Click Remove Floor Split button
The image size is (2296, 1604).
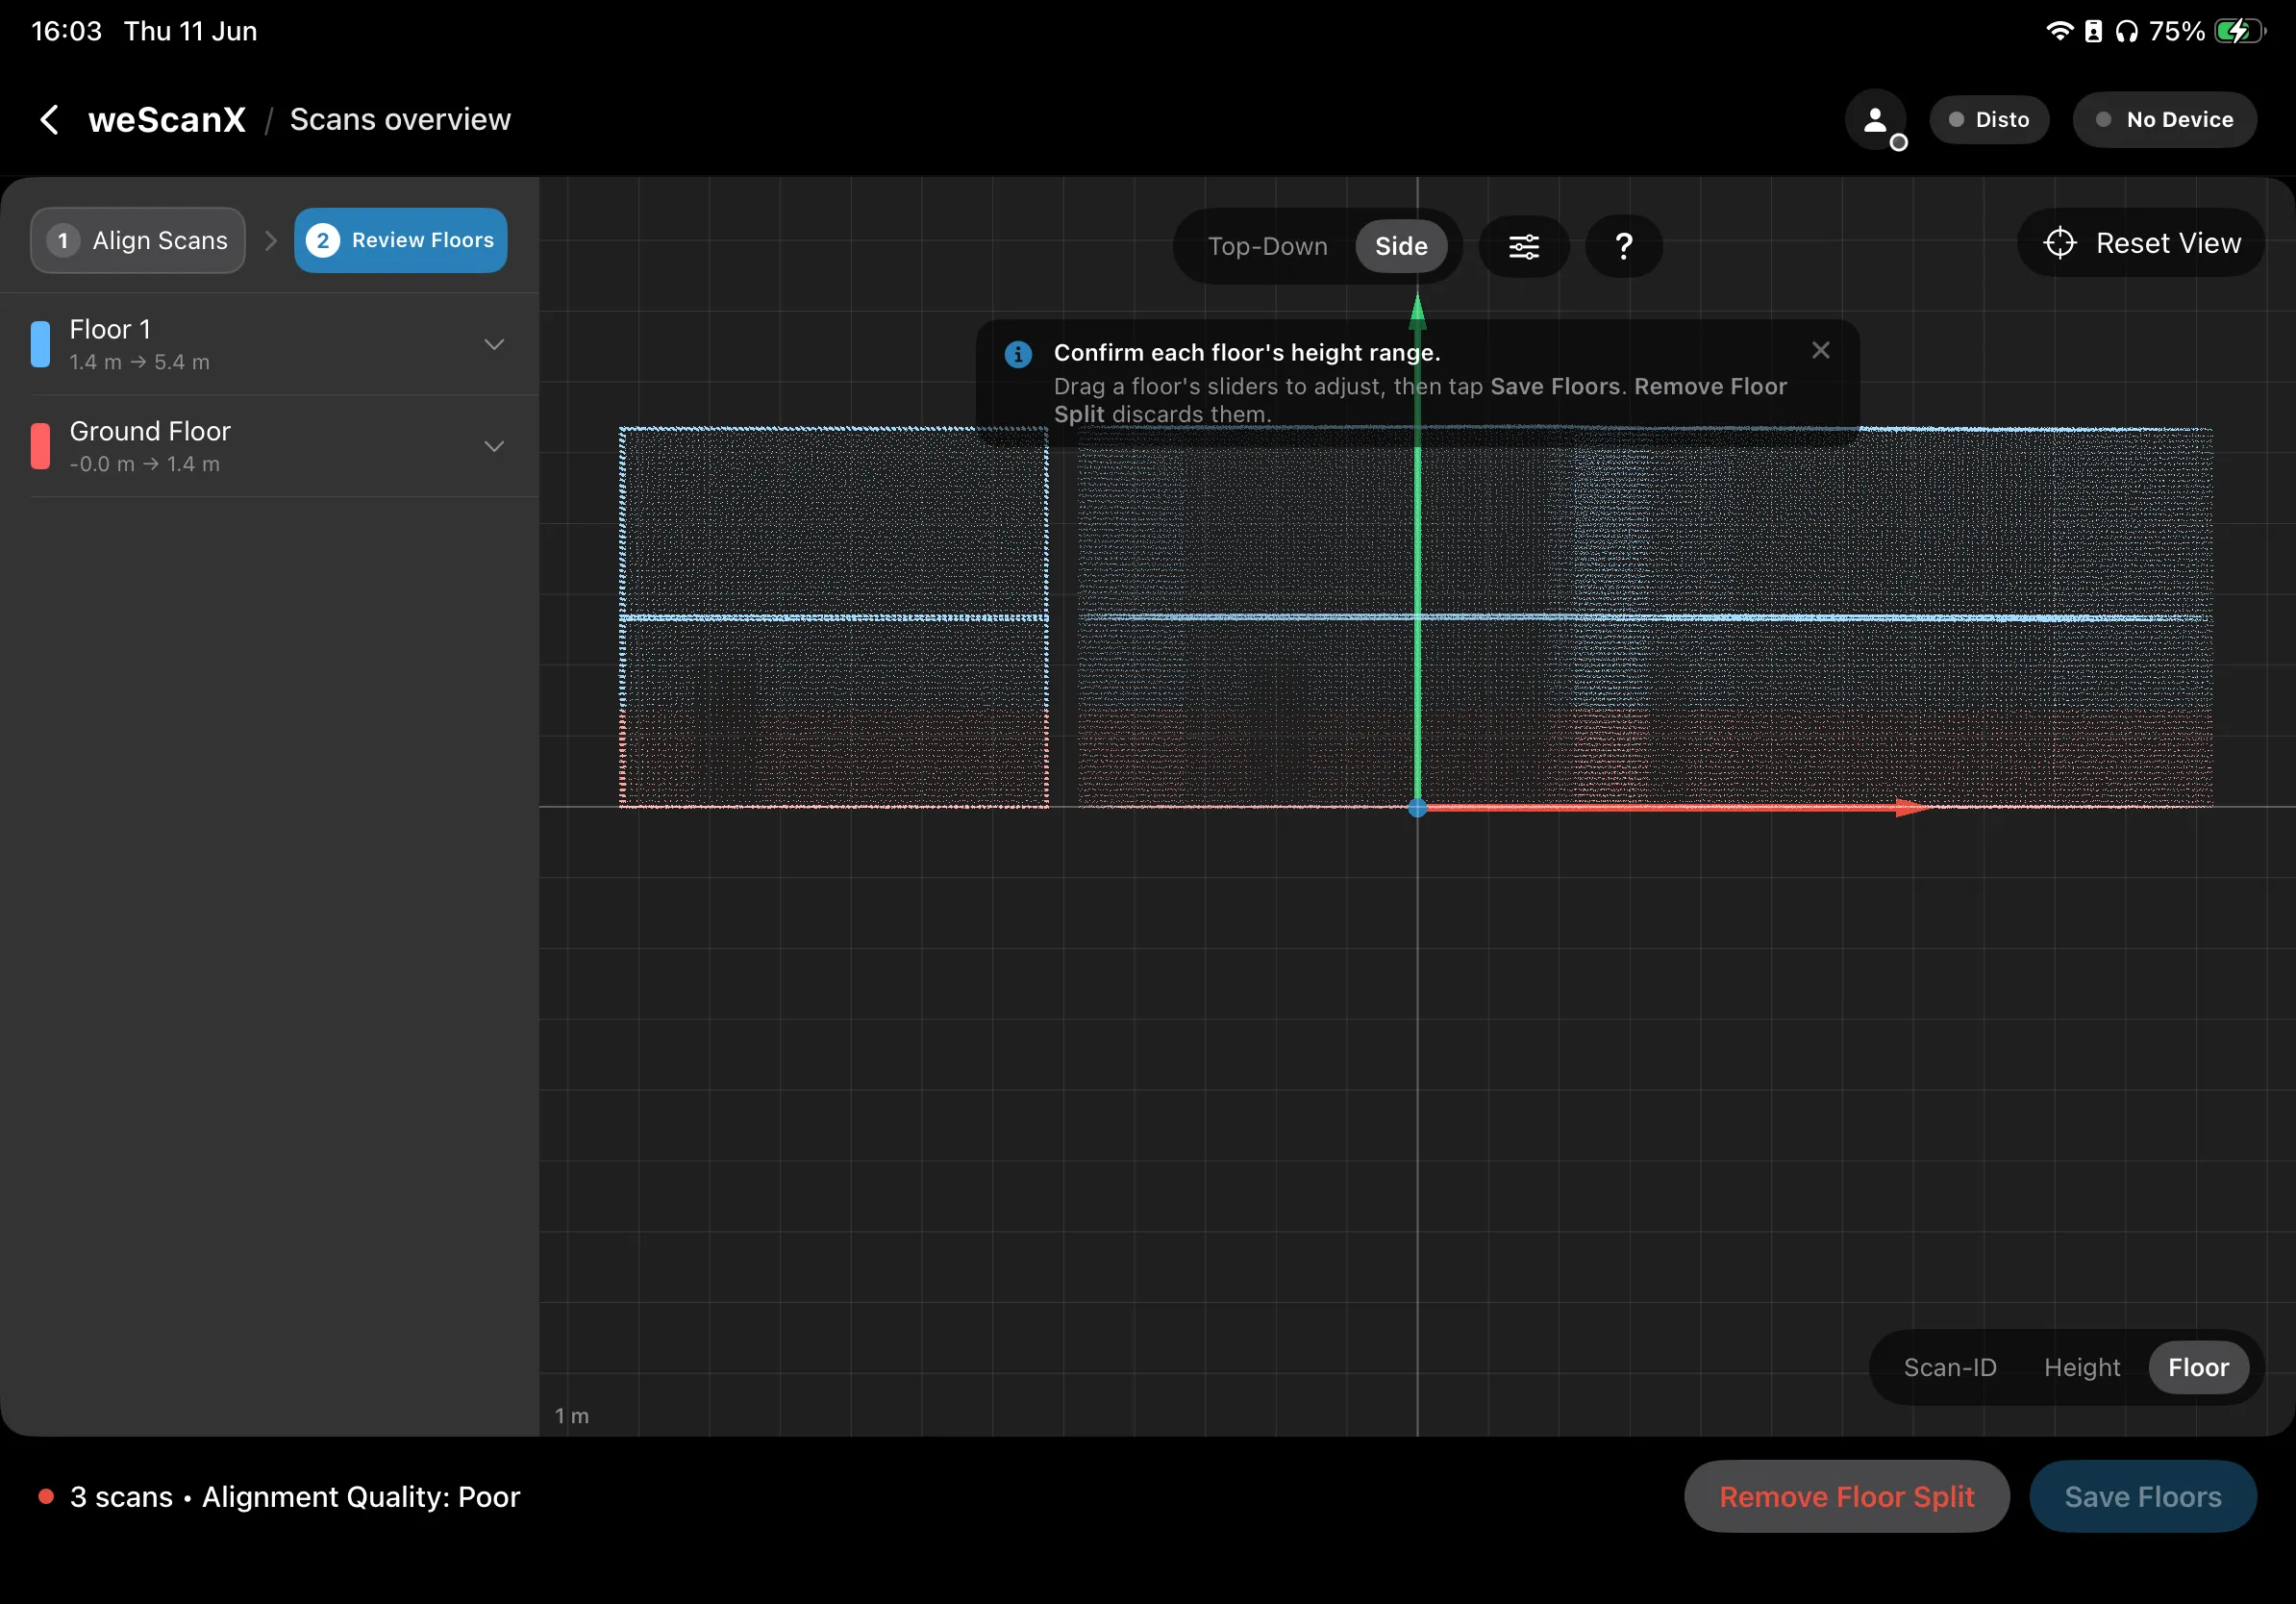pyautogui.click(x=1846, y=1496)
